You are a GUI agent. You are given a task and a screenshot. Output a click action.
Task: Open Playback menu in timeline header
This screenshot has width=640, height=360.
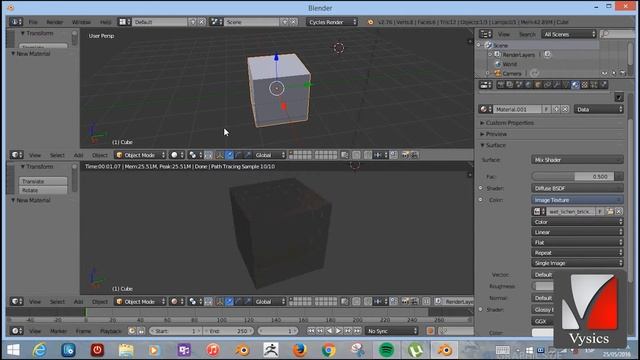click(x=111, y=331)
